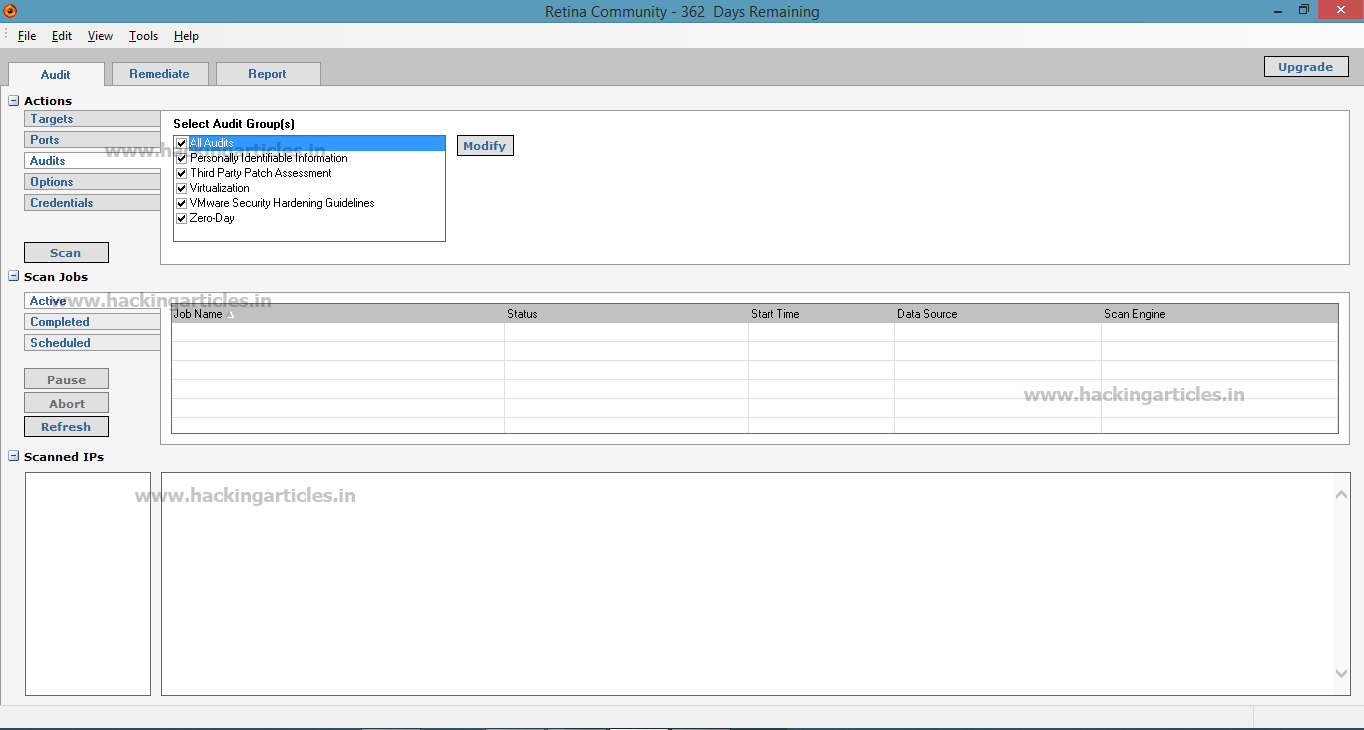
Task: Open the View menu
Action: (x=100, y=36)
